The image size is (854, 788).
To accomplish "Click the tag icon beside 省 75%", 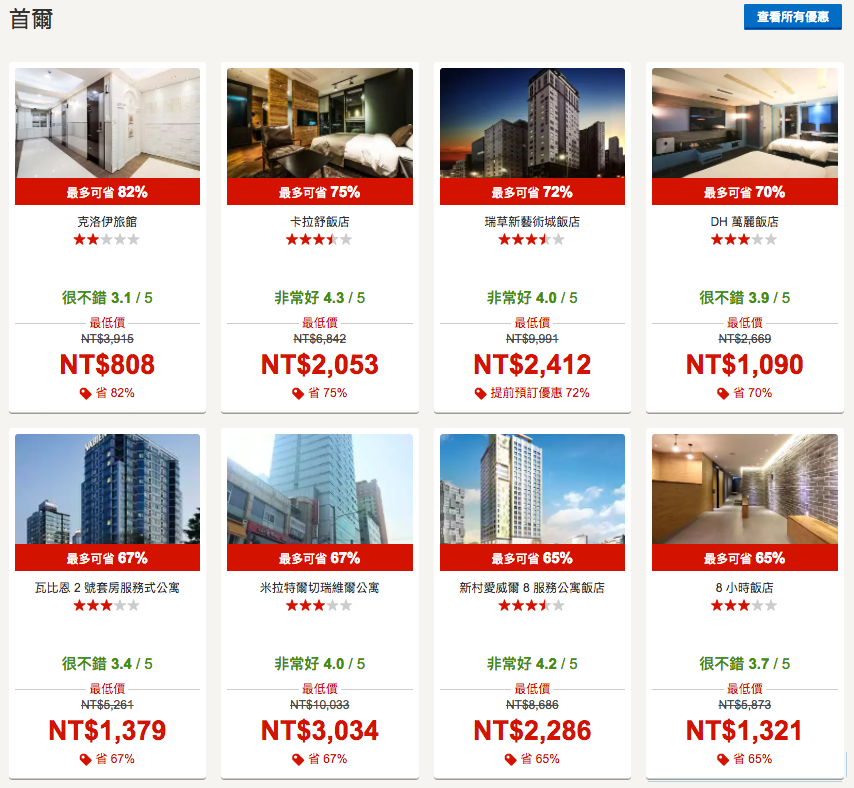I will 298,393.
